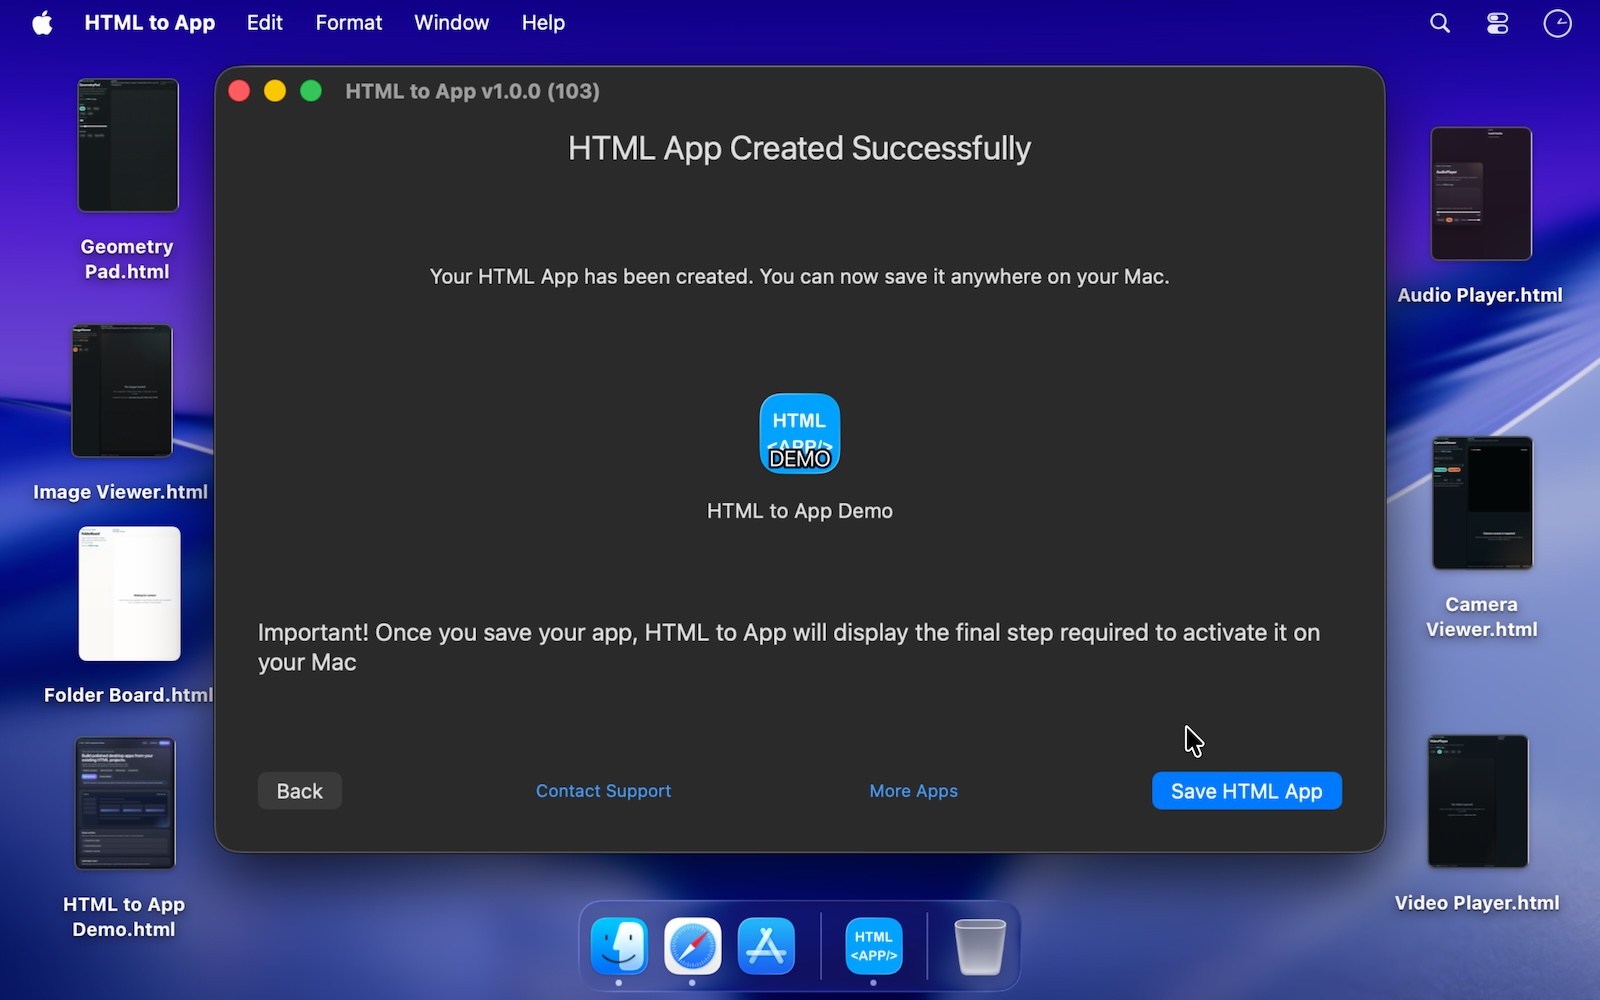Image resolution: width=1600 pixels, height=1000 pixels.
Task: Follow the Contact Support link
Action: [x=603, y=791]
